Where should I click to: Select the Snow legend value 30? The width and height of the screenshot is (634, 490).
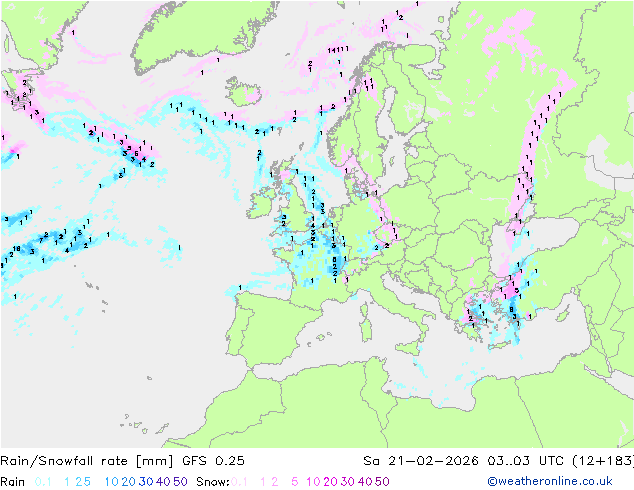348,482
